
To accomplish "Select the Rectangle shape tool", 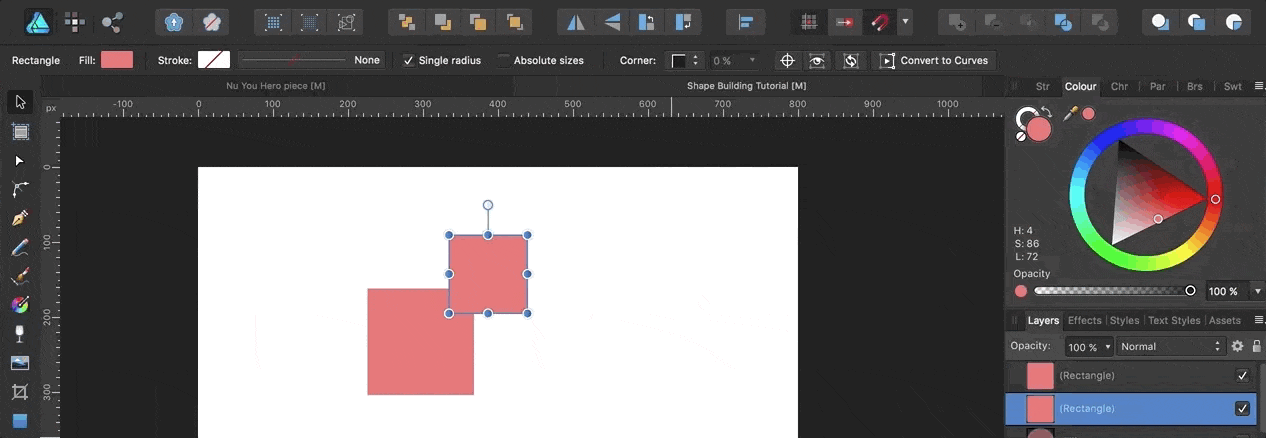I will pyautogui.click(x=20, y=421).
